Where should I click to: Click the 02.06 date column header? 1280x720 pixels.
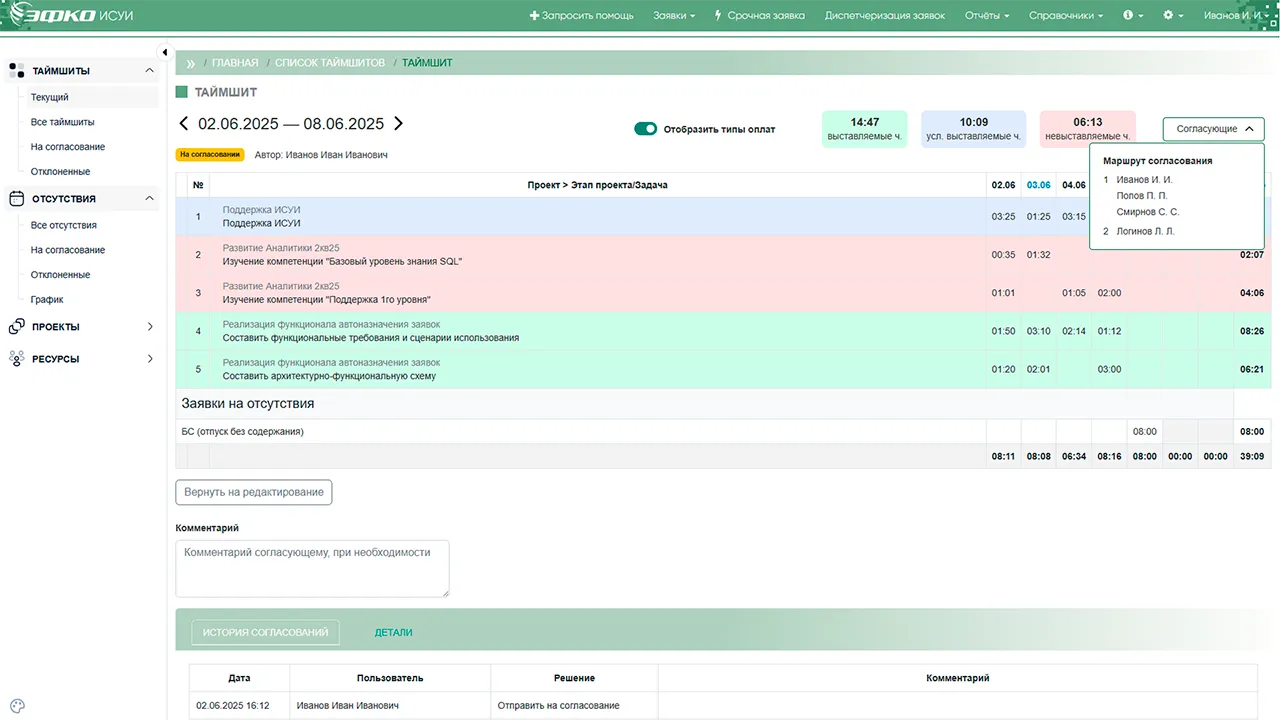[x=1003, y=185]
